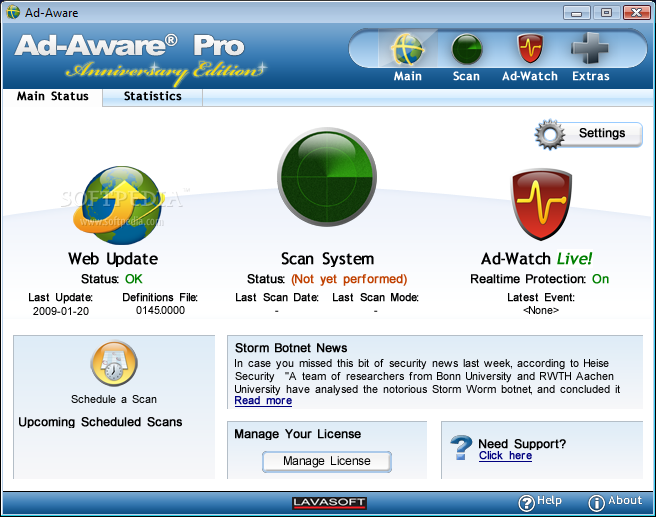The width and height of the screenshot is (656, 517).
Task: Click the definitions file value 0145.0000
Action: (x=160, y=310)
